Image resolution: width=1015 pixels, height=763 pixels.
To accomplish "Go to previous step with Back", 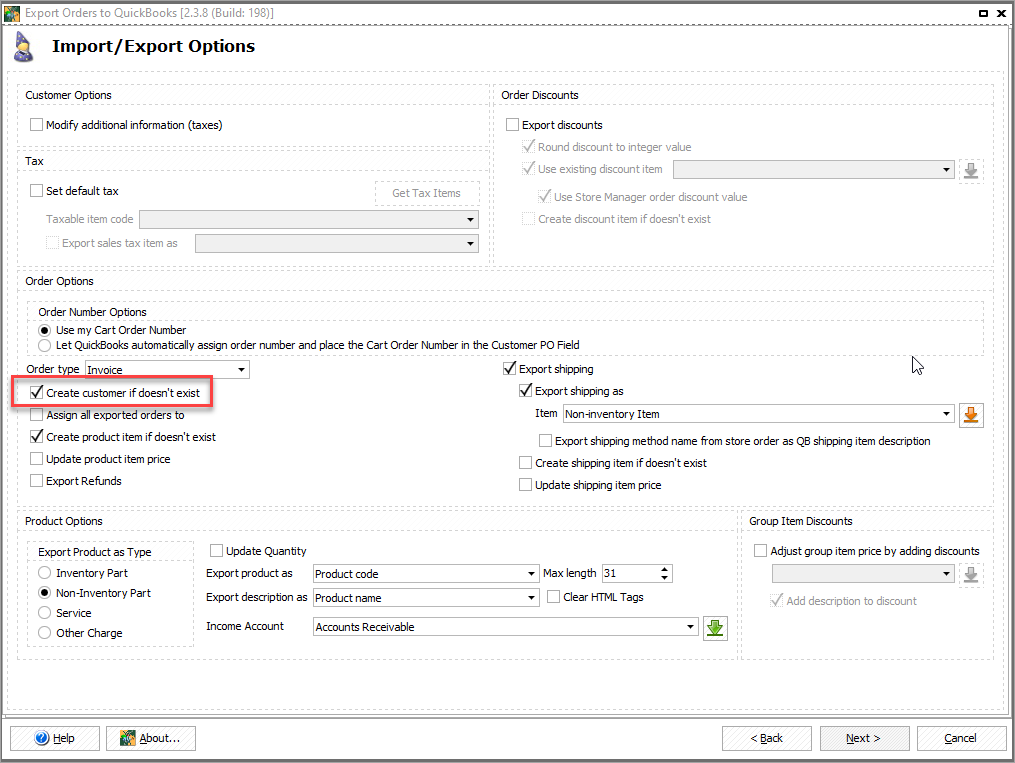I will pos(767,738).
